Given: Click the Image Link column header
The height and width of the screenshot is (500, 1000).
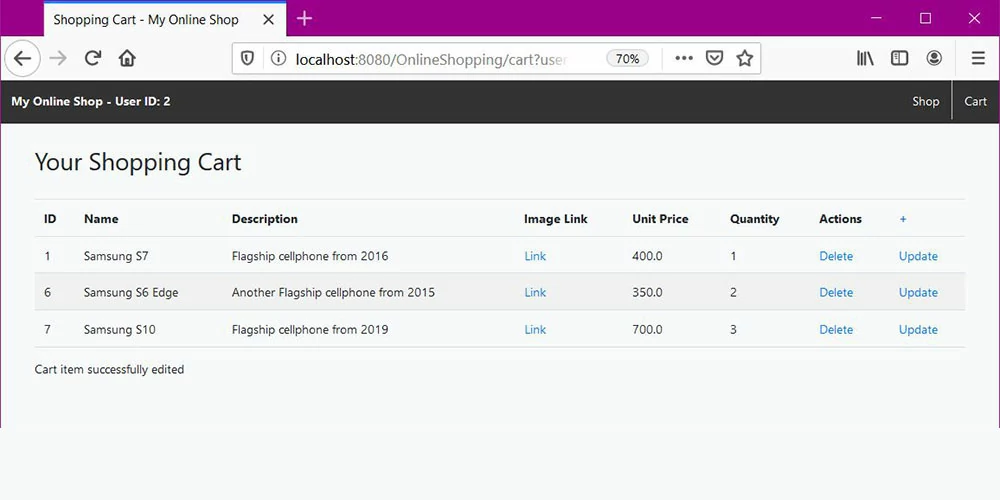Looking at the screenshot, I should [555, 219].
